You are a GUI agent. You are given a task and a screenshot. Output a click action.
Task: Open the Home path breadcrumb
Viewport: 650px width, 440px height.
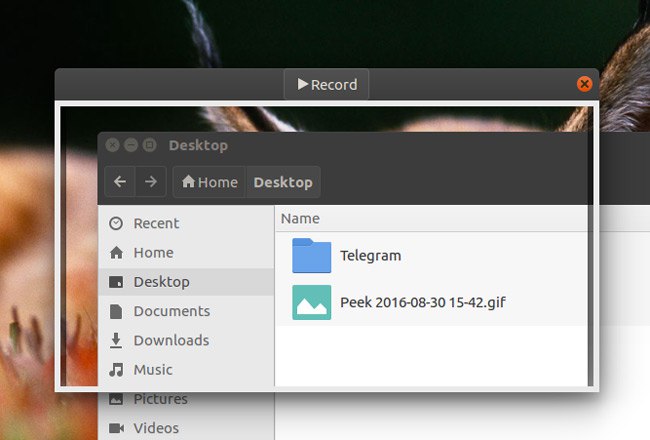[210, 182]
